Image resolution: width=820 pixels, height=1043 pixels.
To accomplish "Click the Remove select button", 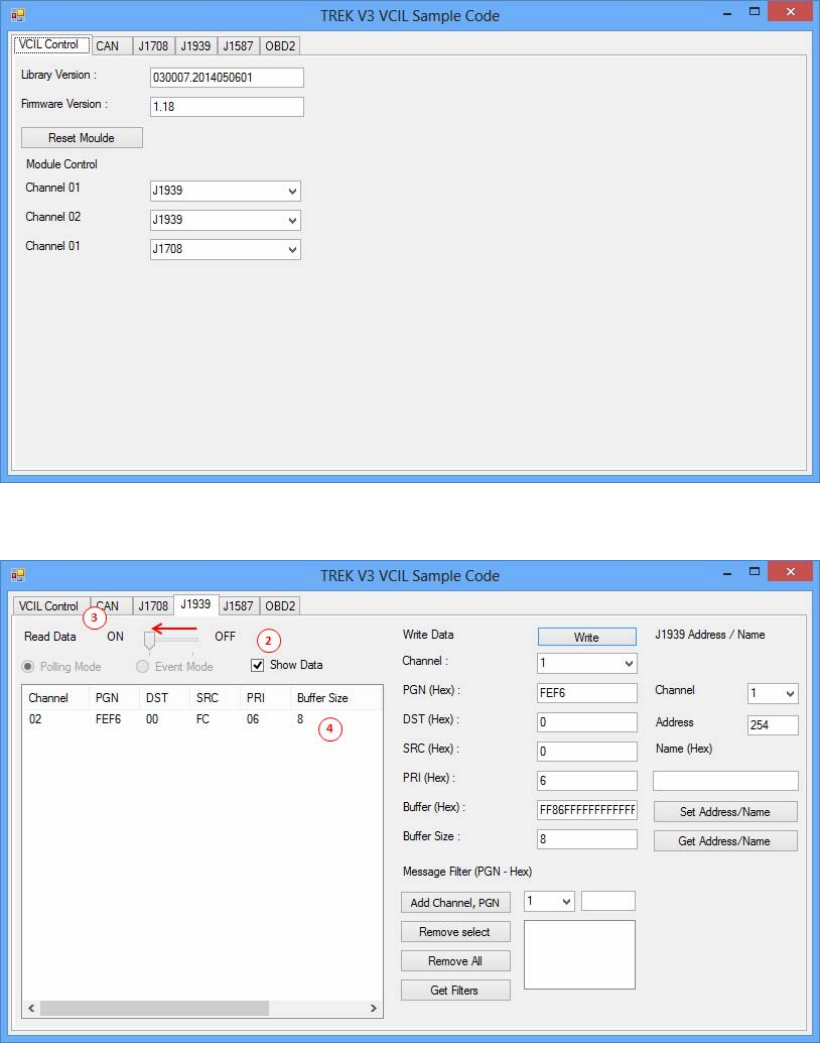I will coord(456,932).
